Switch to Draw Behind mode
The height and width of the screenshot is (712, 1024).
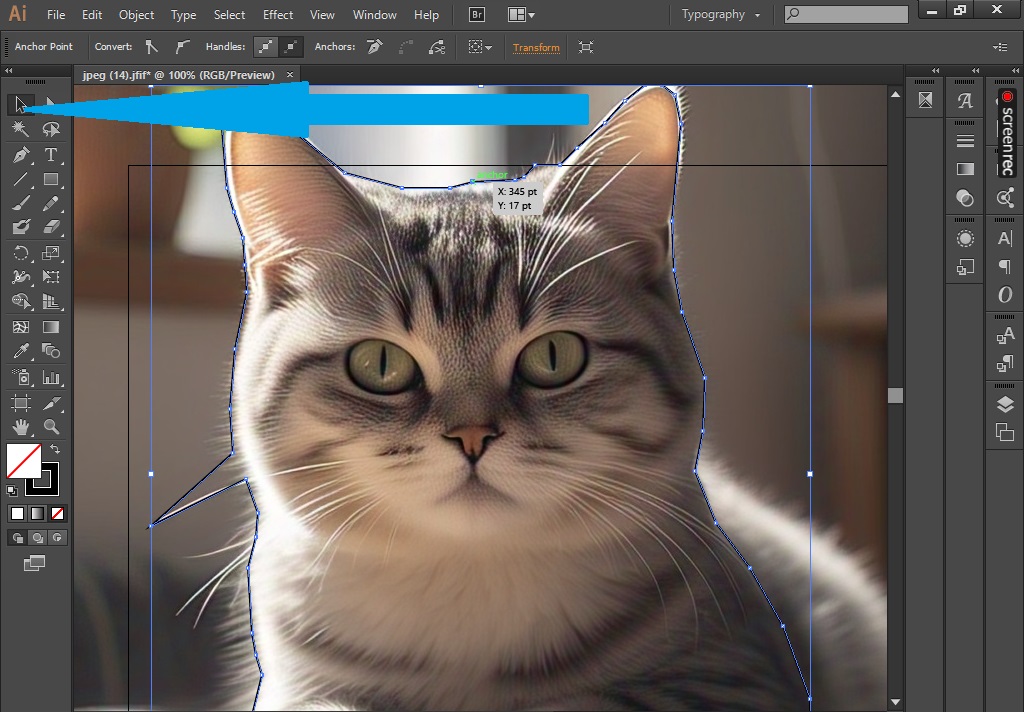pyautogui.click(x=37, y=538)
